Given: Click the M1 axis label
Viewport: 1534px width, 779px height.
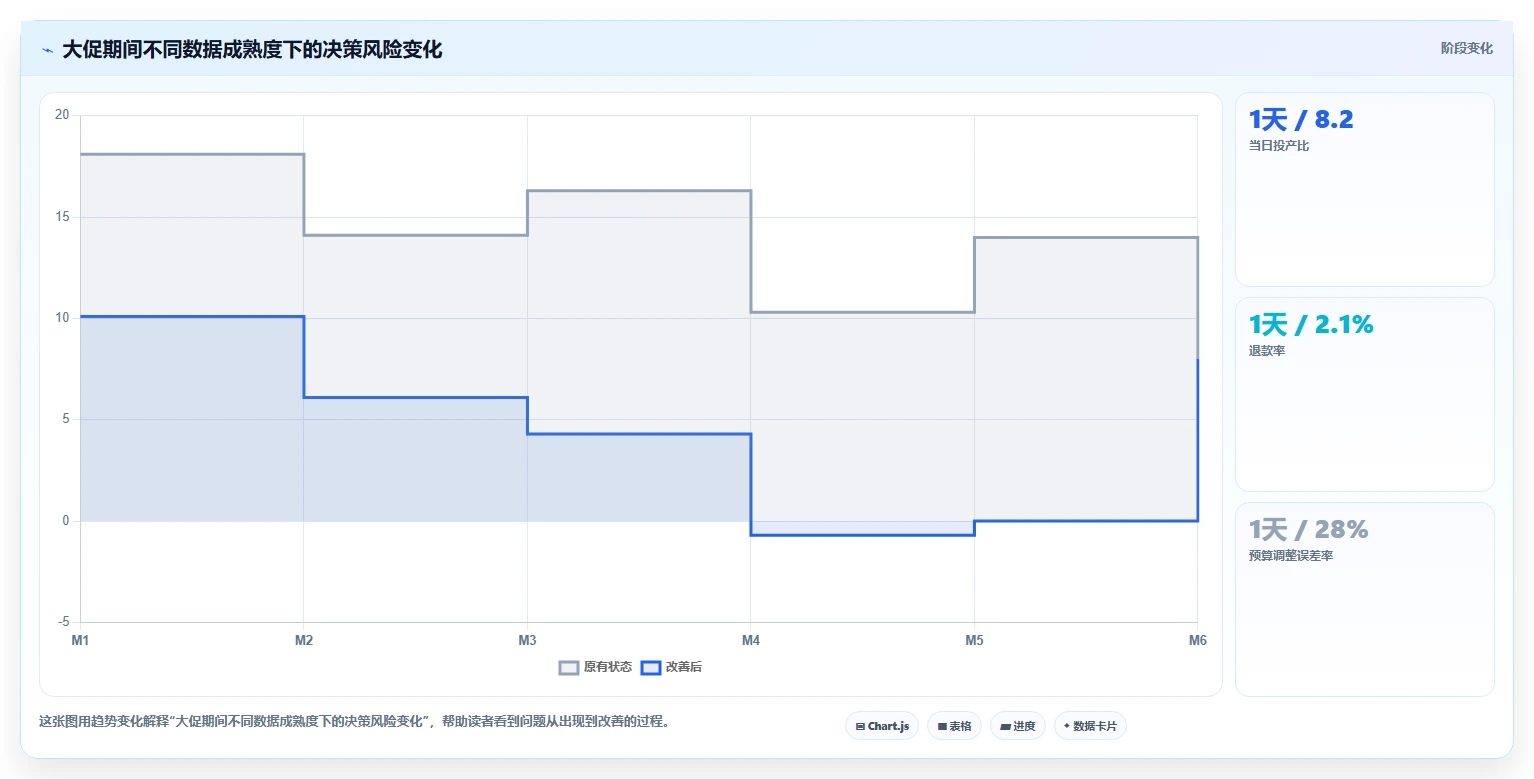Looking at the screenshot, I should click(80, 640).
